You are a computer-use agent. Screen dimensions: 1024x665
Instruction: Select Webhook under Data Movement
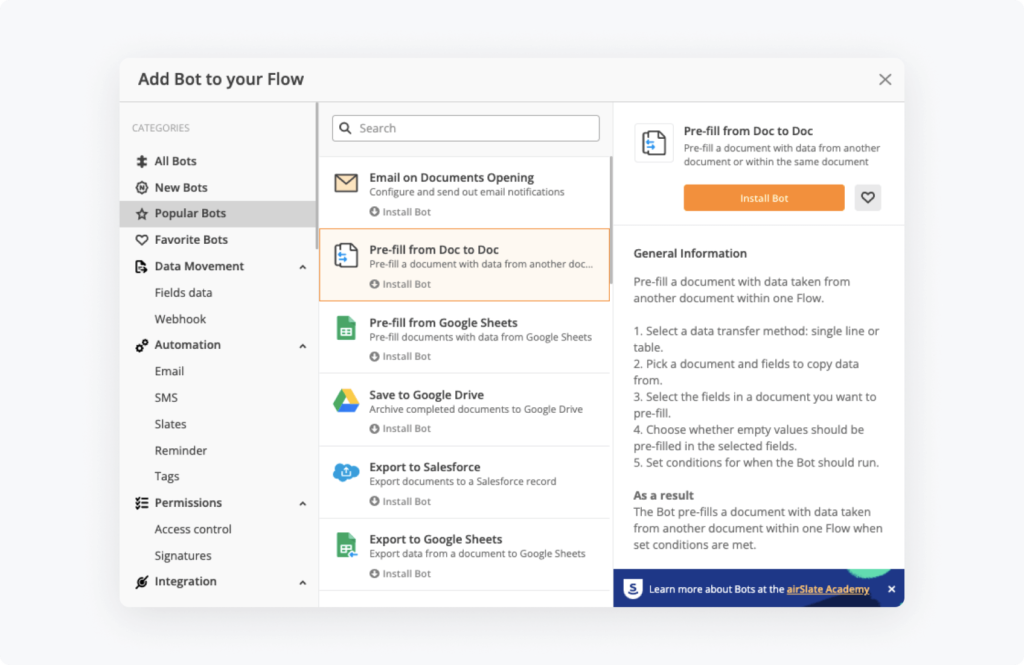180,319
